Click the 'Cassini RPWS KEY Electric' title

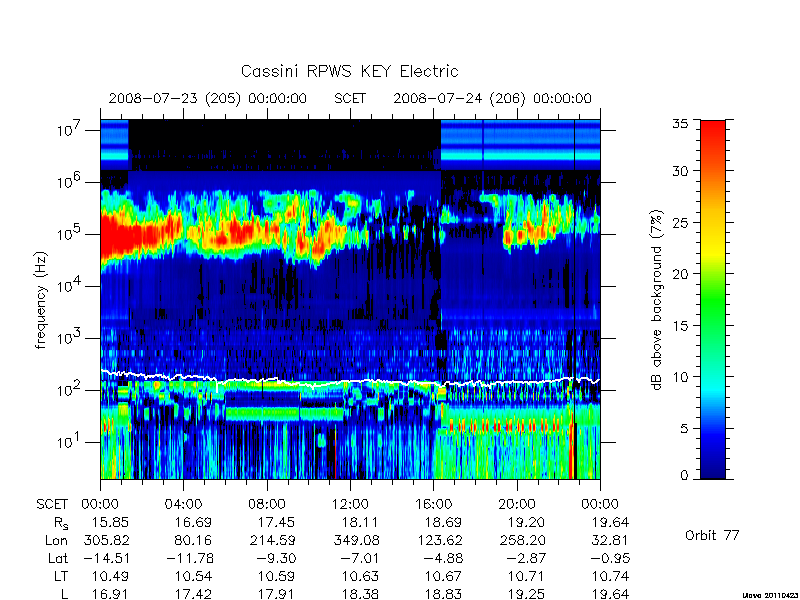349,71
